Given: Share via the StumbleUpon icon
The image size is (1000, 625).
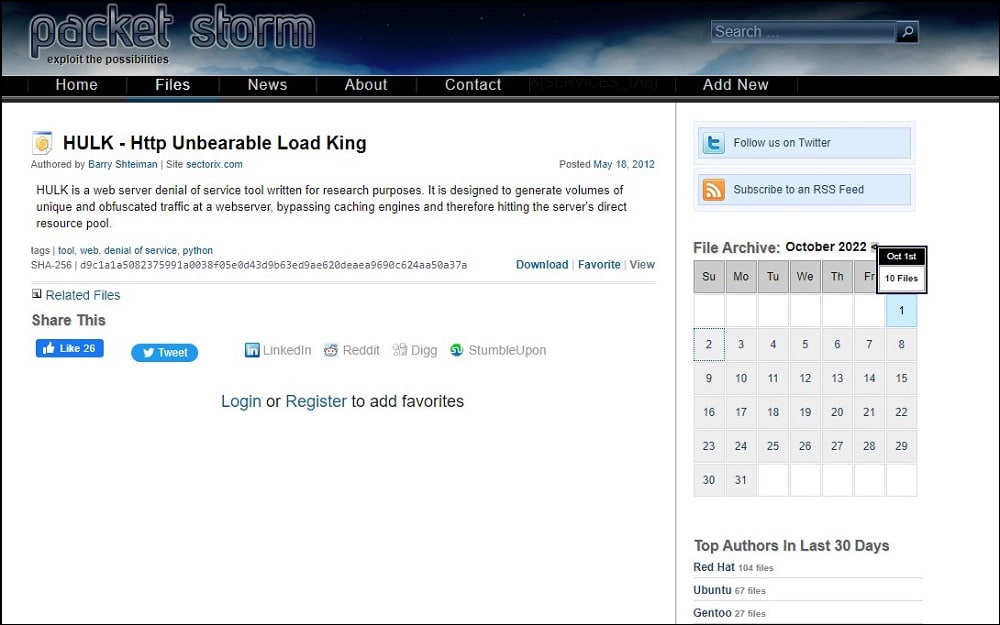Looking at the screenshot, I should tap(457, 350).
